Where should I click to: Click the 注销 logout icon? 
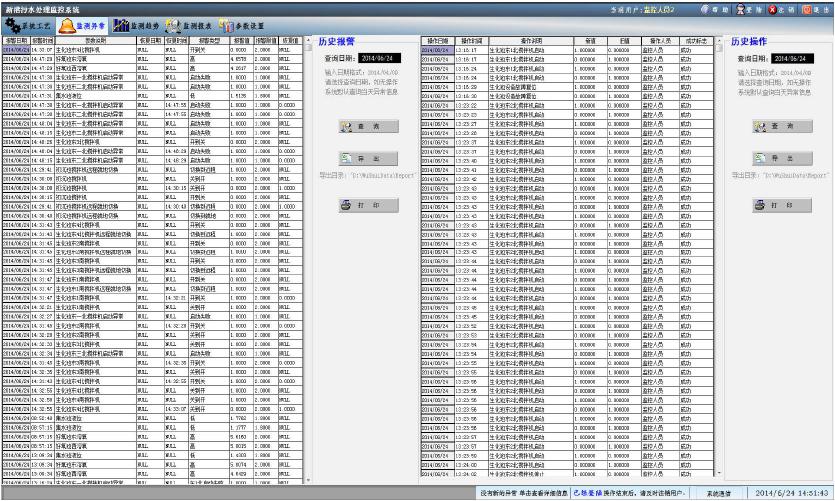pyautogui.click(x=778, y=9)
